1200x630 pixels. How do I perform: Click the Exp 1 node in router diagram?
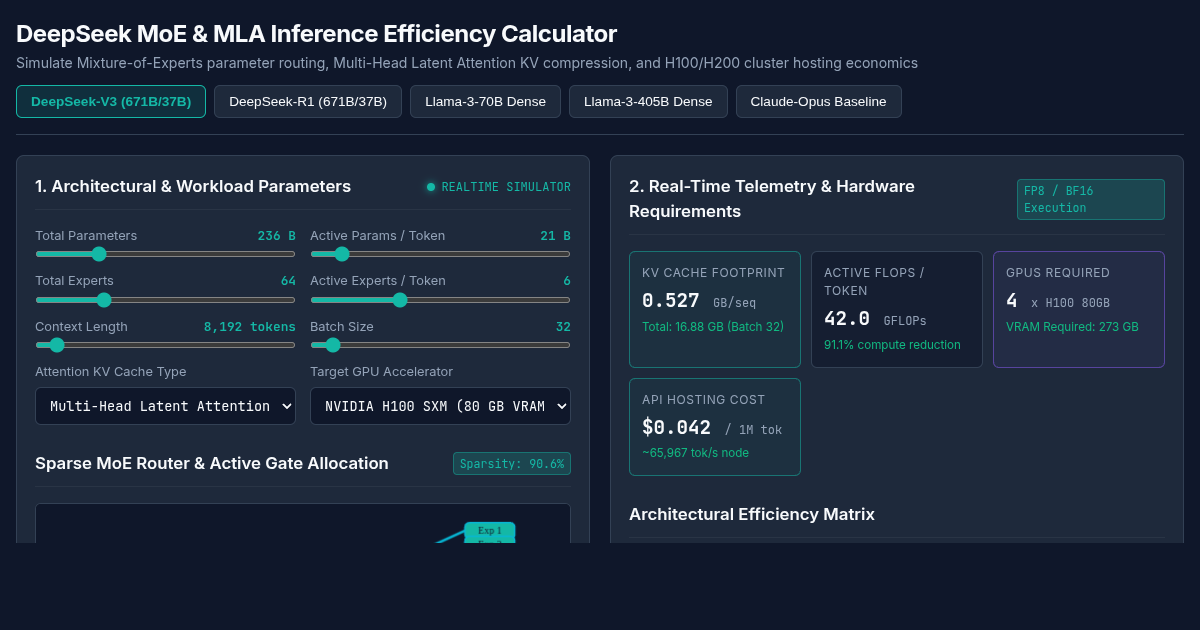[490, 531]
